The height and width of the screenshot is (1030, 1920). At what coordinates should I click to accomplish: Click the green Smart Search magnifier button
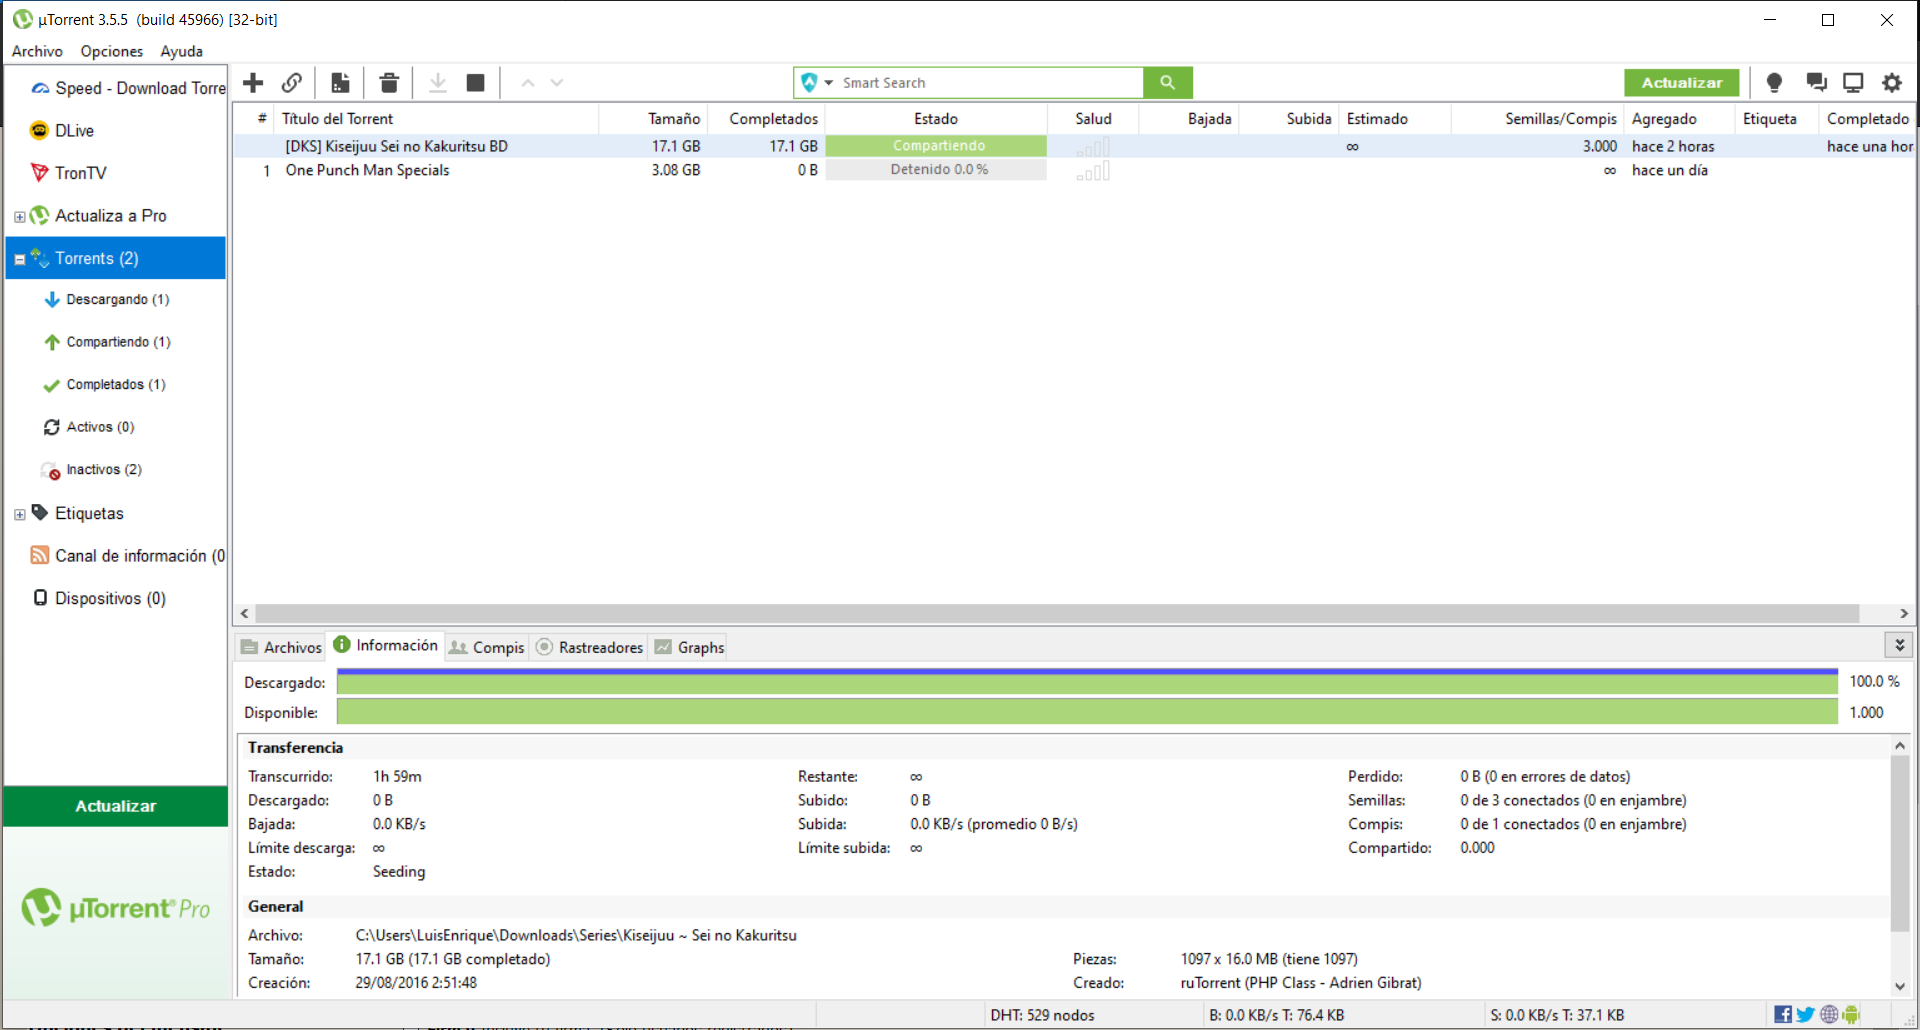click(1167, 83)
